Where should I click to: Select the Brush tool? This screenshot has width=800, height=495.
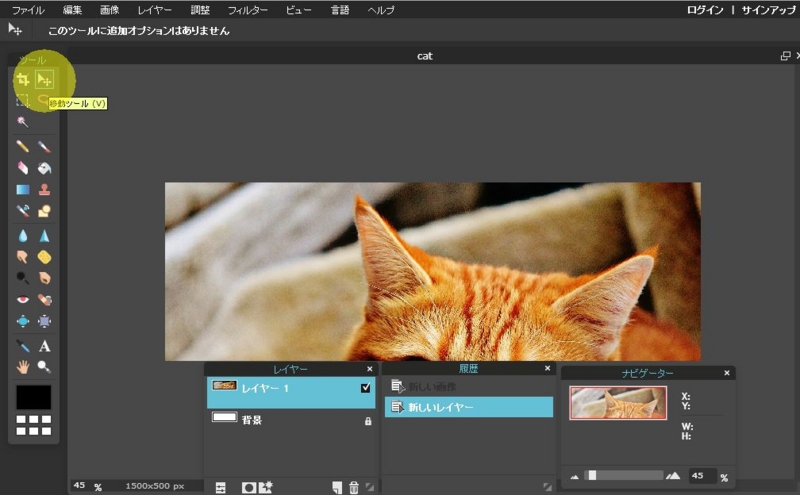(44, 147)
